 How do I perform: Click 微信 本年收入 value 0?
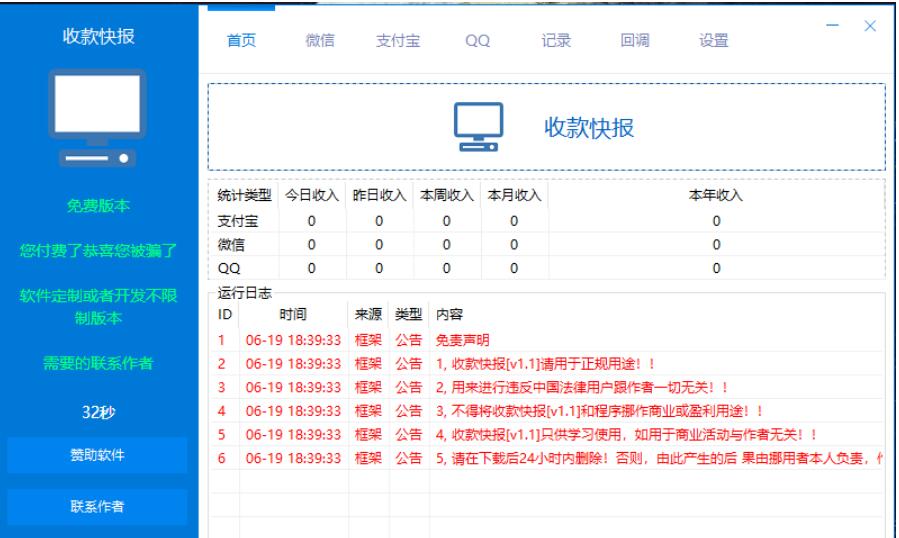click(x=716, y=245)
